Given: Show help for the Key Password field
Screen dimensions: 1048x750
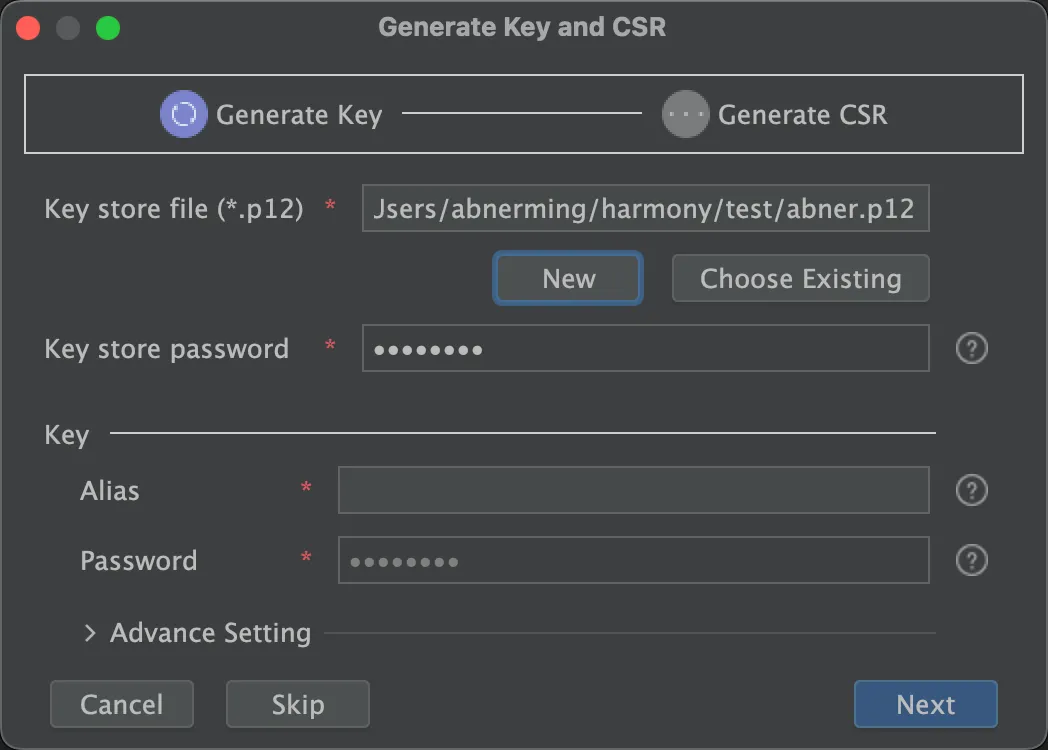Looking at the screenshot, I should (x=972, y=560).
